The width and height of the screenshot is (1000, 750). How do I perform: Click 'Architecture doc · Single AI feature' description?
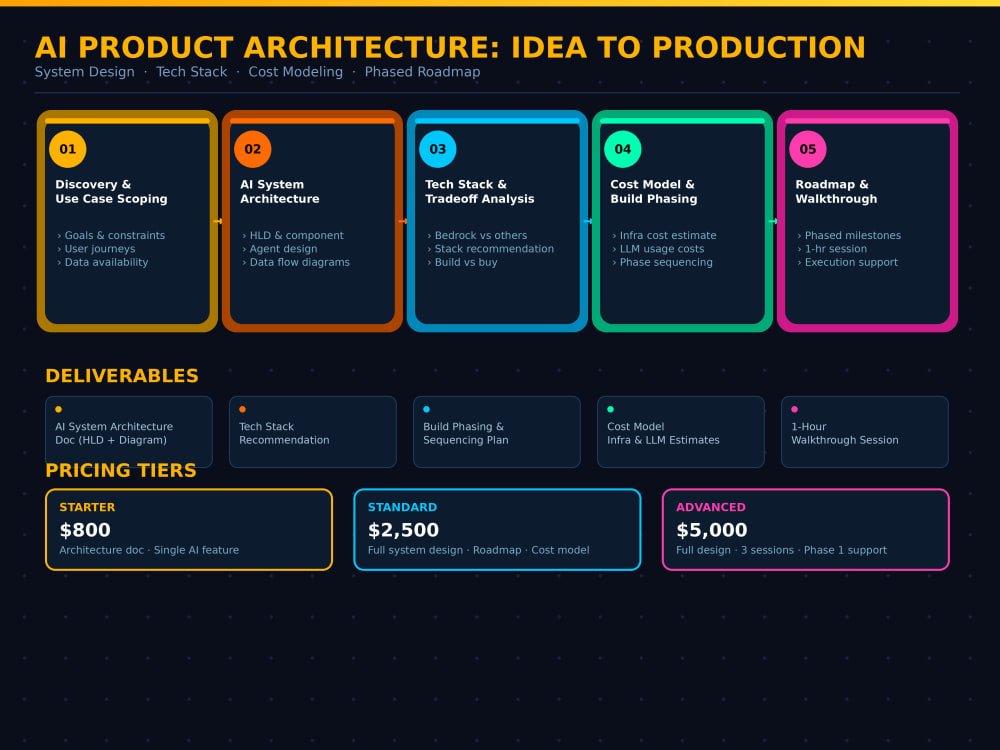tap(149, 550)
